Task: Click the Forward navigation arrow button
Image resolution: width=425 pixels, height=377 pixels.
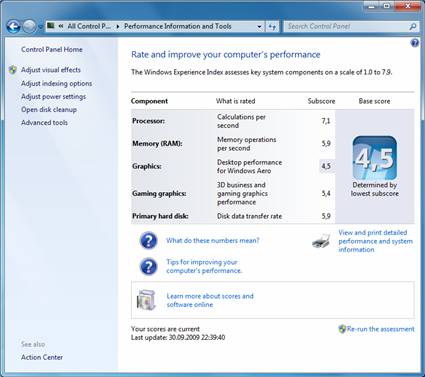Action: 29,26
